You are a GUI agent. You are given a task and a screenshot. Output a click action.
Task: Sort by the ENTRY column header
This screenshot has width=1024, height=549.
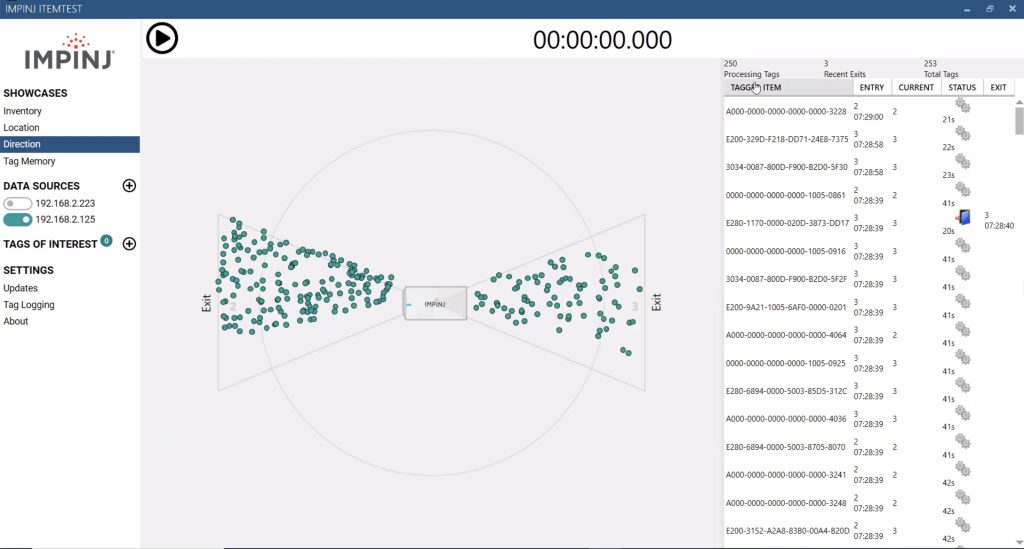(x=871, y=87)
